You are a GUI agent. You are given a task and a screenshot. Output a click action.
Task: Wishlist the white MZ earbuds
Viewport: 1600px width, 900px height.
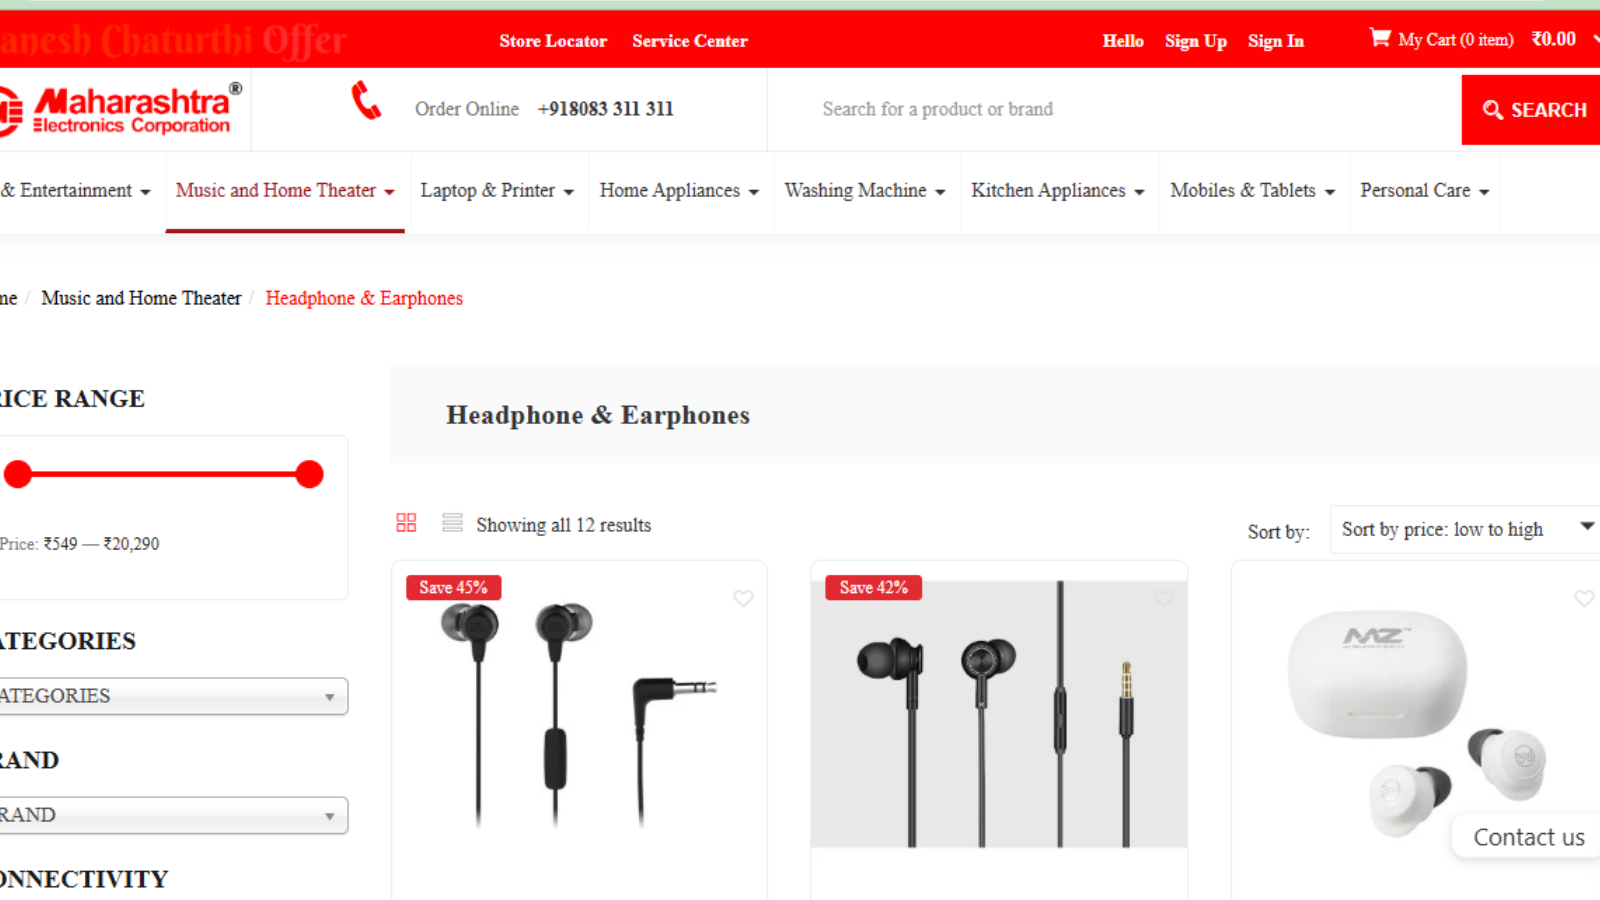point(1584,598)
